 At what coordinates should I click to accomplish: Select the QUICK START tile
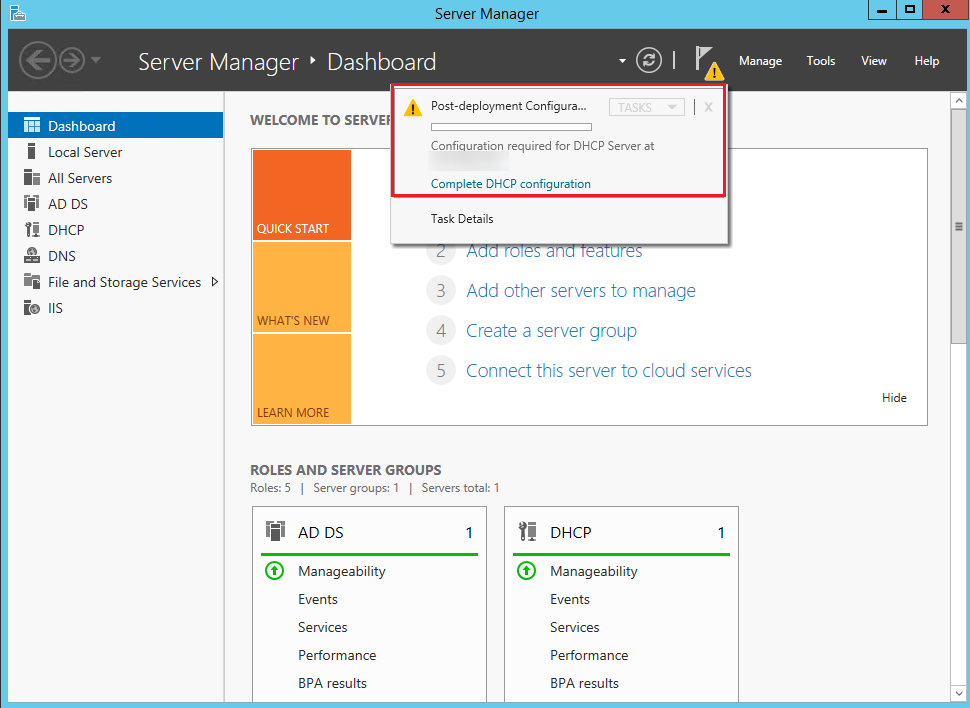click(302, 195)
